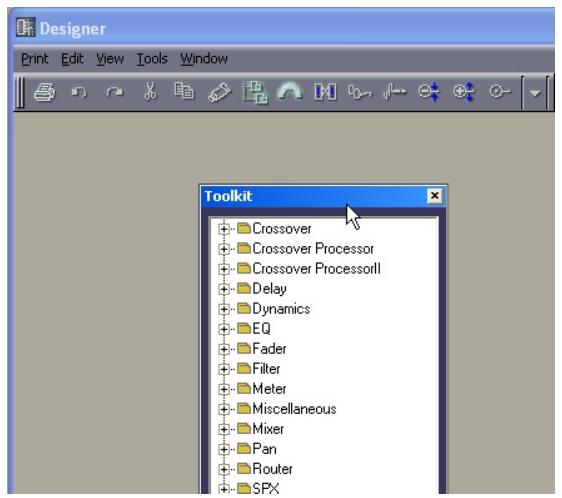The height and width of the screenshot is (498, 562).
Task: Click the blue brackets toolbar icon
Action: click(x=325, y=92)
